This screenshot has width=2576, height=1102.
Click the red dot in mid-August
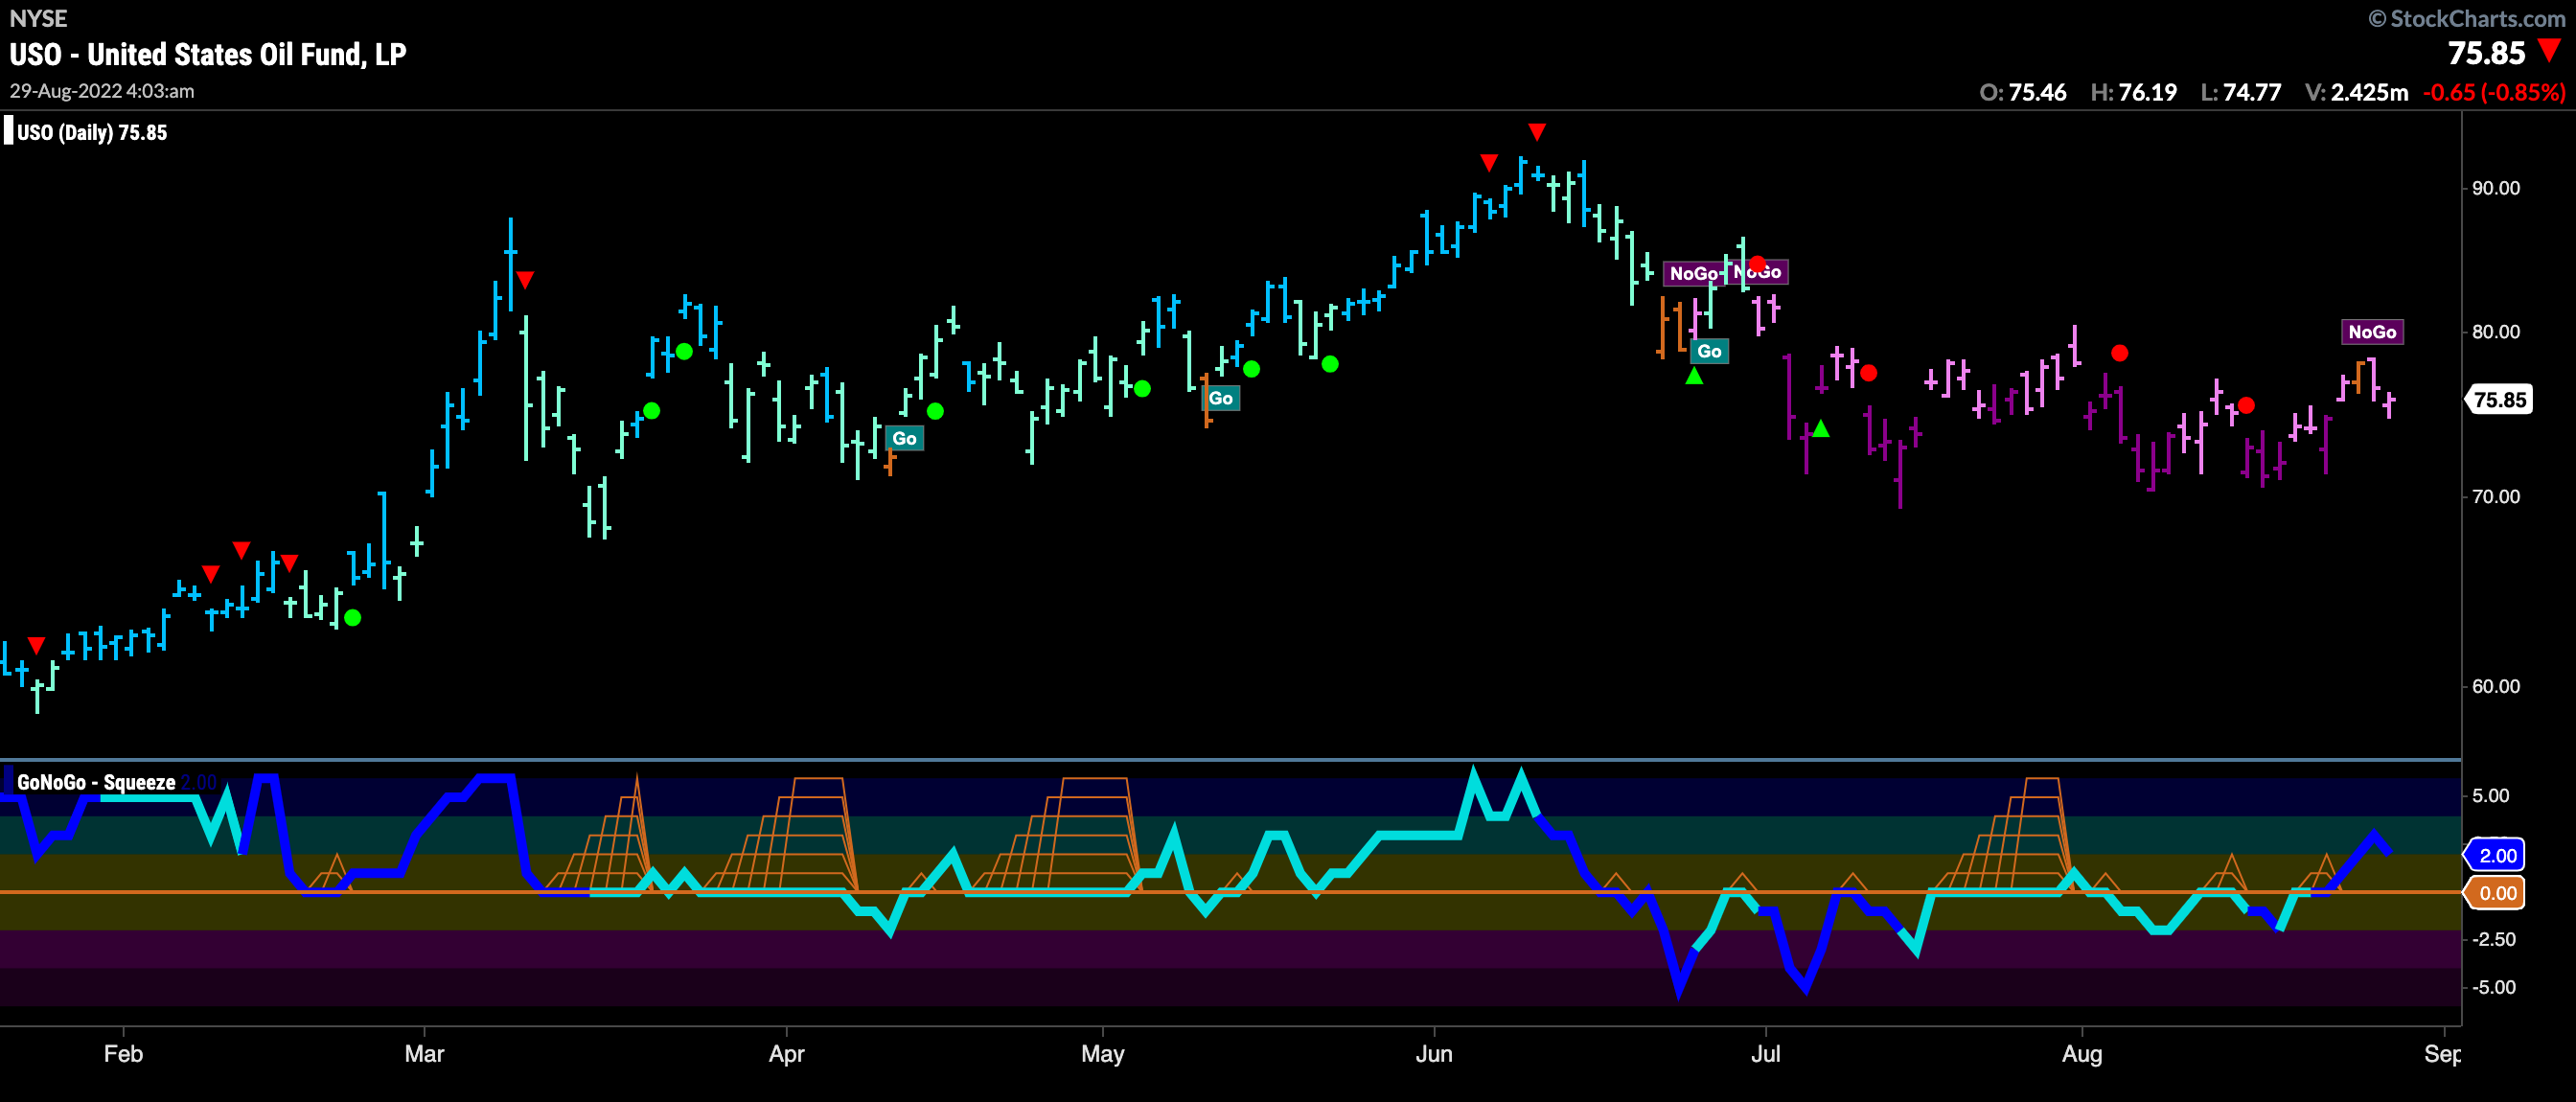point(2246,405)
